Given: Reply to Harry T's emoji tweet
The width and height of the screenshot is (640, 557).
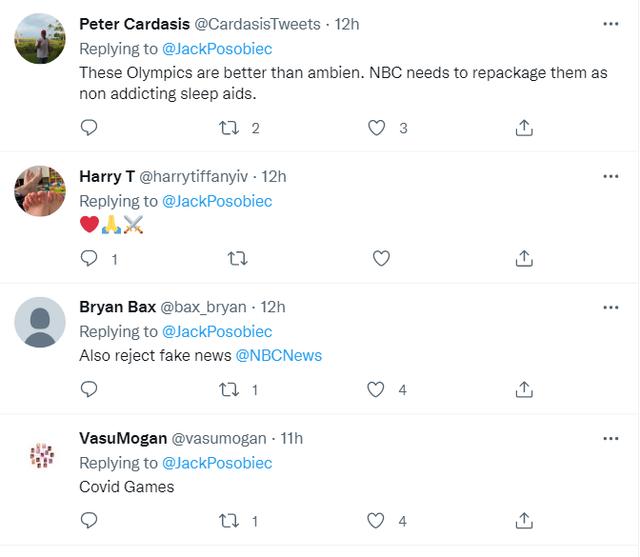Looking at the screenshot, I should pos(89,258).
